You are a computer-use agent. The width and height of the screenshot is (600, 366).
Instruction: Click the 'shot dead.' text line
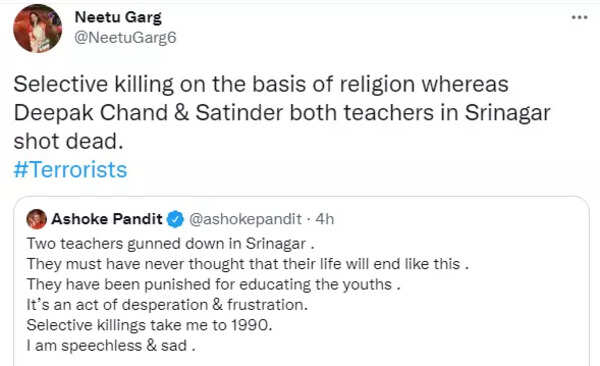tap(68, 141)
